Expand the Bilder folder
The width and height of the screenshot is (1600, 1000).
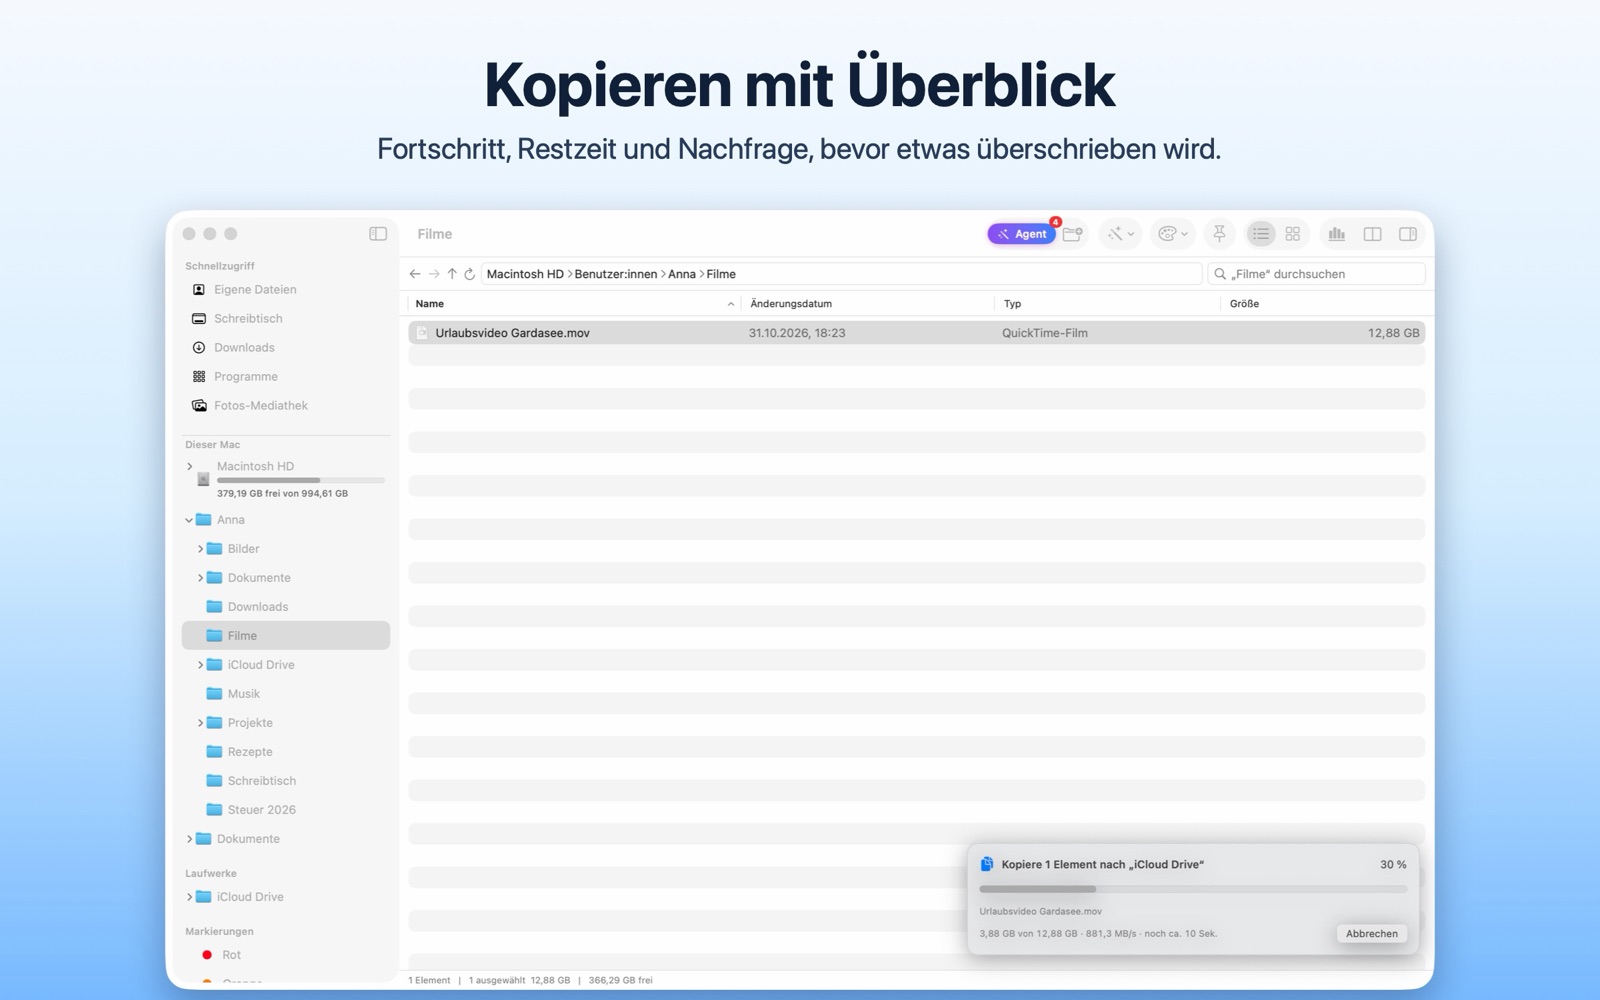click(x=201, y=549)
